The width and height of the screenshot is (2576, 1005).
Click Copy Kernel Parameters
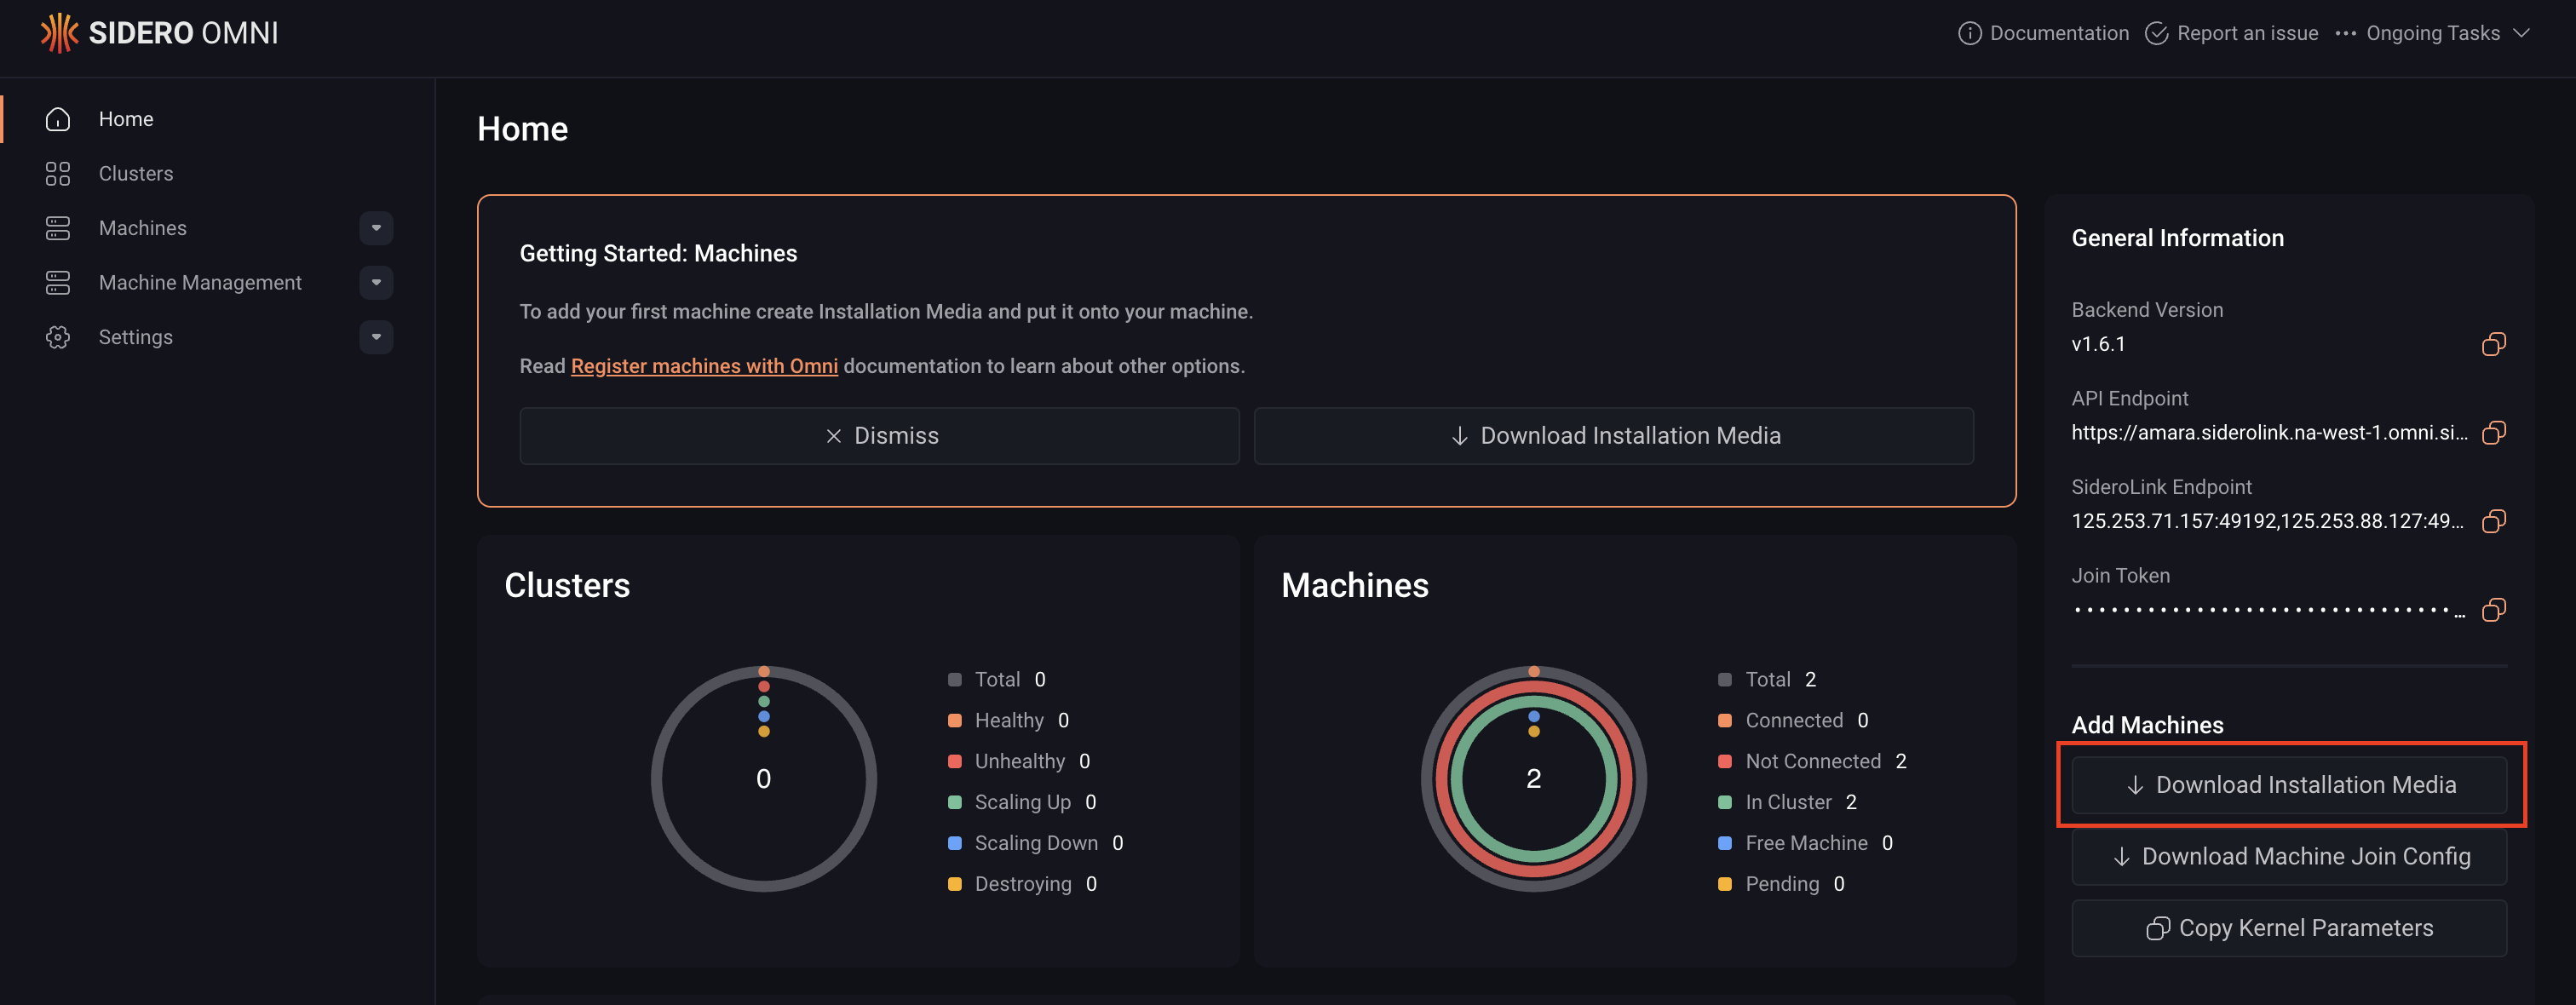2289,928
